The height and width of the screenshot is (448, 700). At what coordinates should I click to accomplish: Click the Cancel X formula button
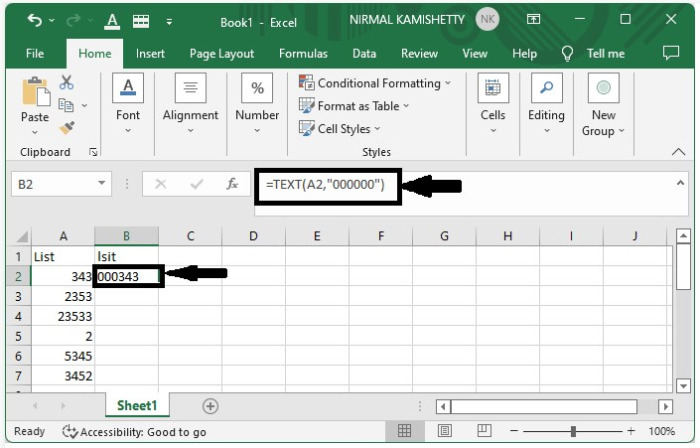160,183
